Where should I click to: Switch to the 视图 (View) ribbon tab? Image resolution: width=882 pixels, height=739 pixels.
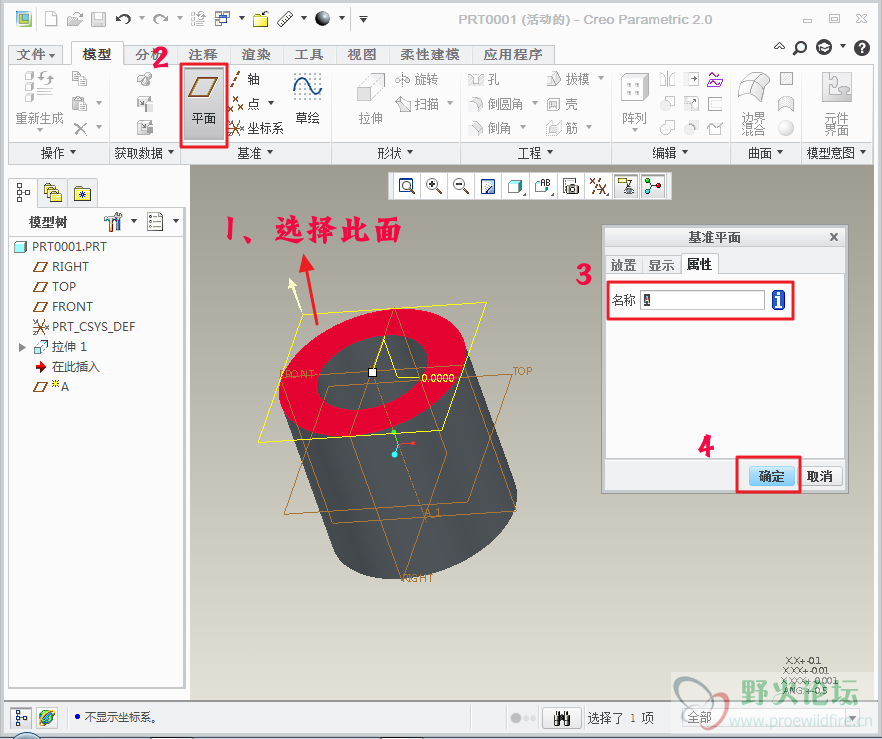coord(362,55)
